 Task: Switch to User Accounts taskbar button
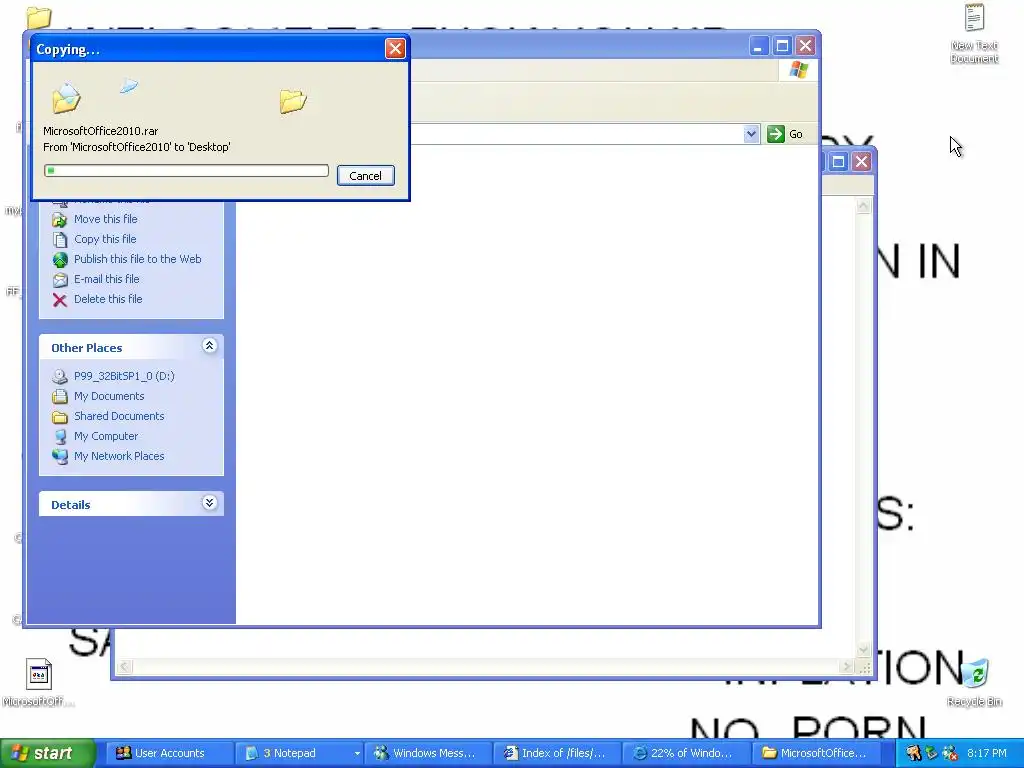click(168, 753)
